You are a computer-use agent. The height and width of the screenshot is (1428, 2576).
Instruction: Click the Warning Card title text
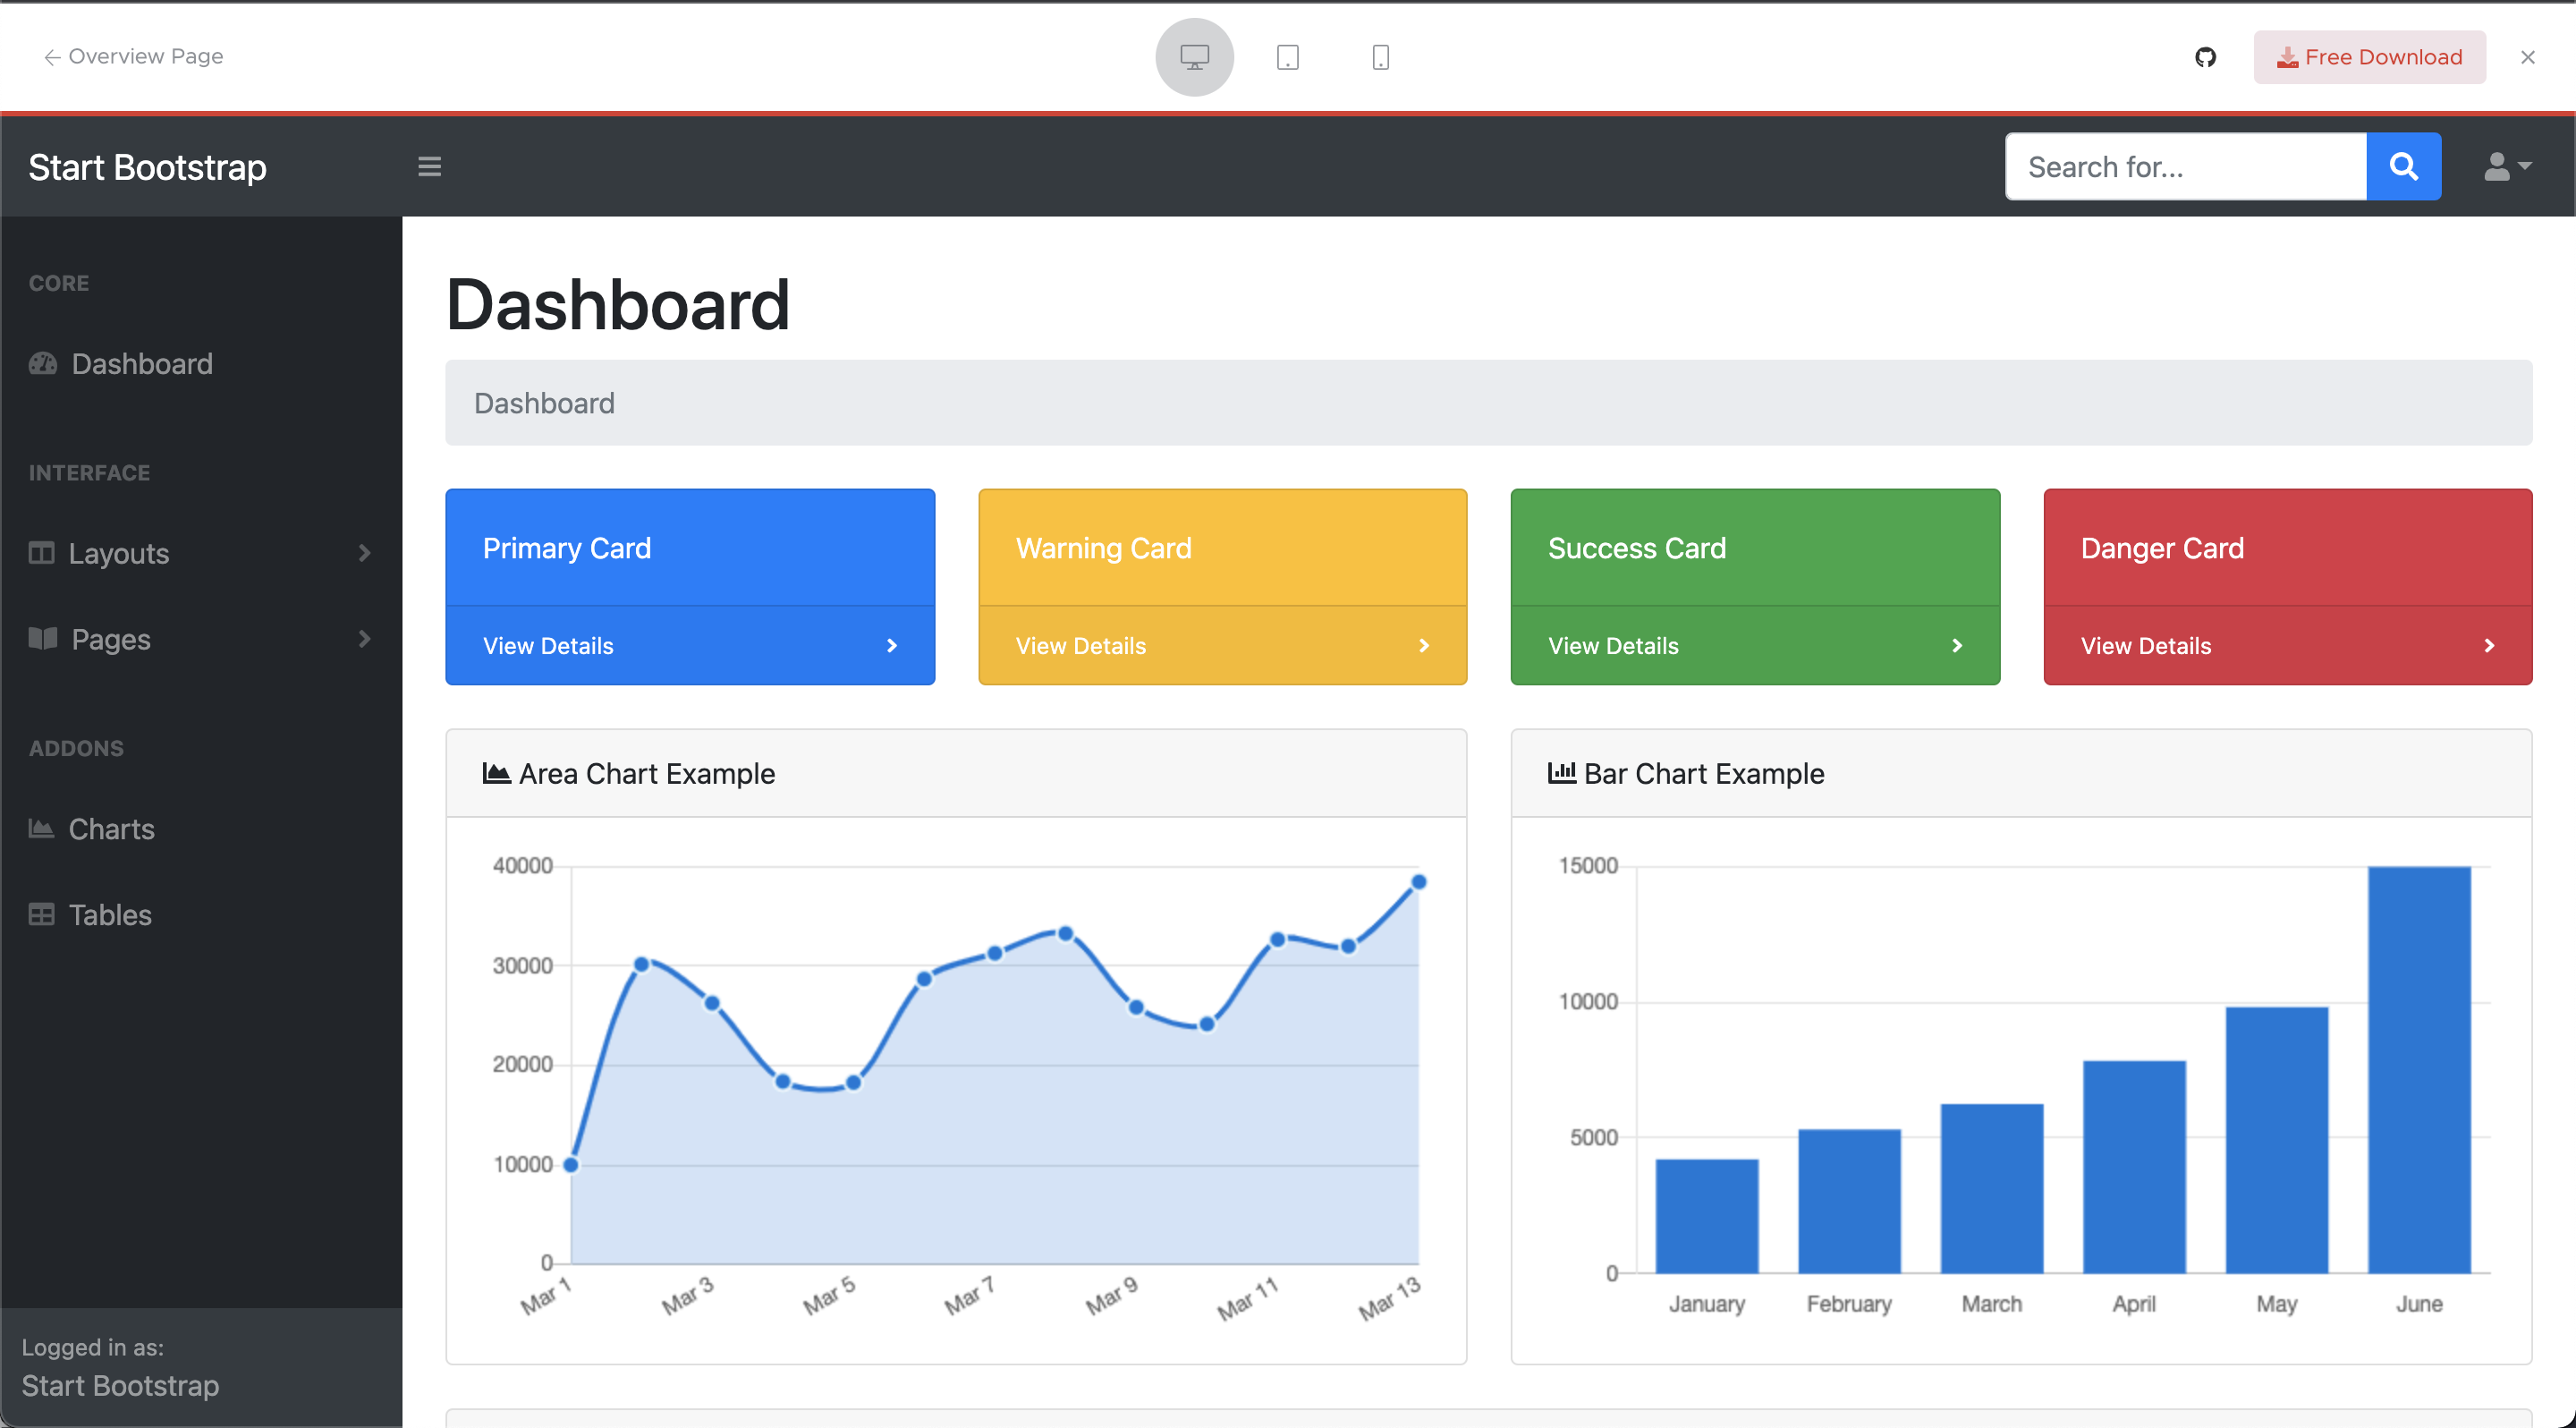click(x=1104, y=548)
